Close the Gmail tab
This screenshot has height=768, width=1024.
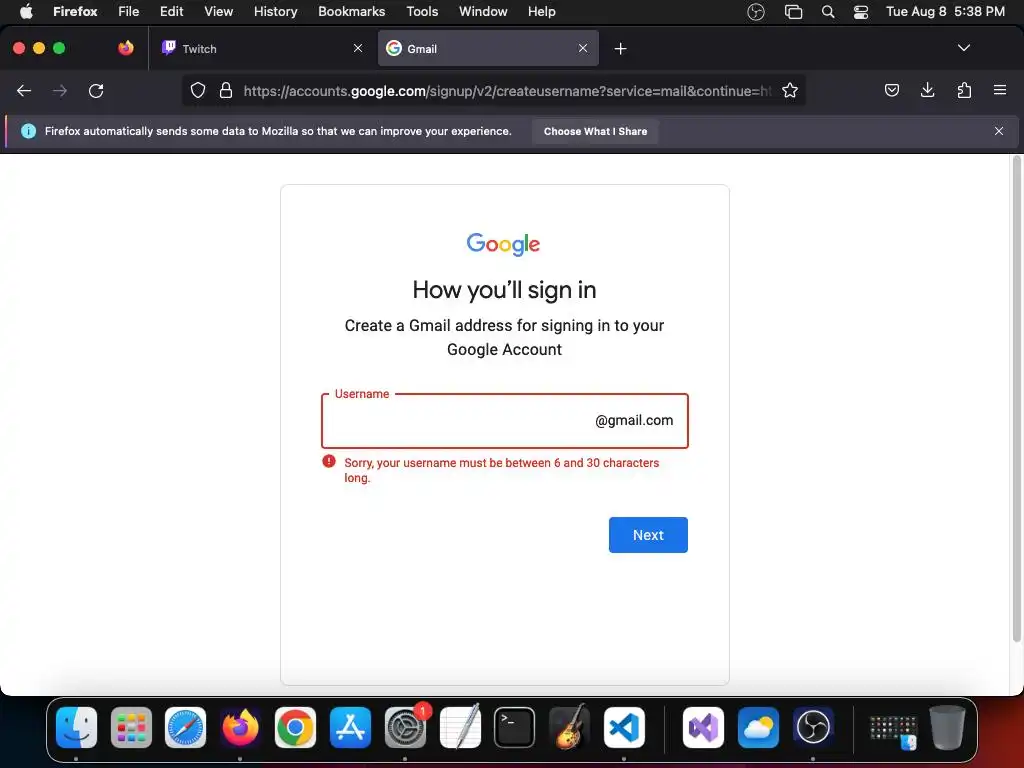coord(583,48)
